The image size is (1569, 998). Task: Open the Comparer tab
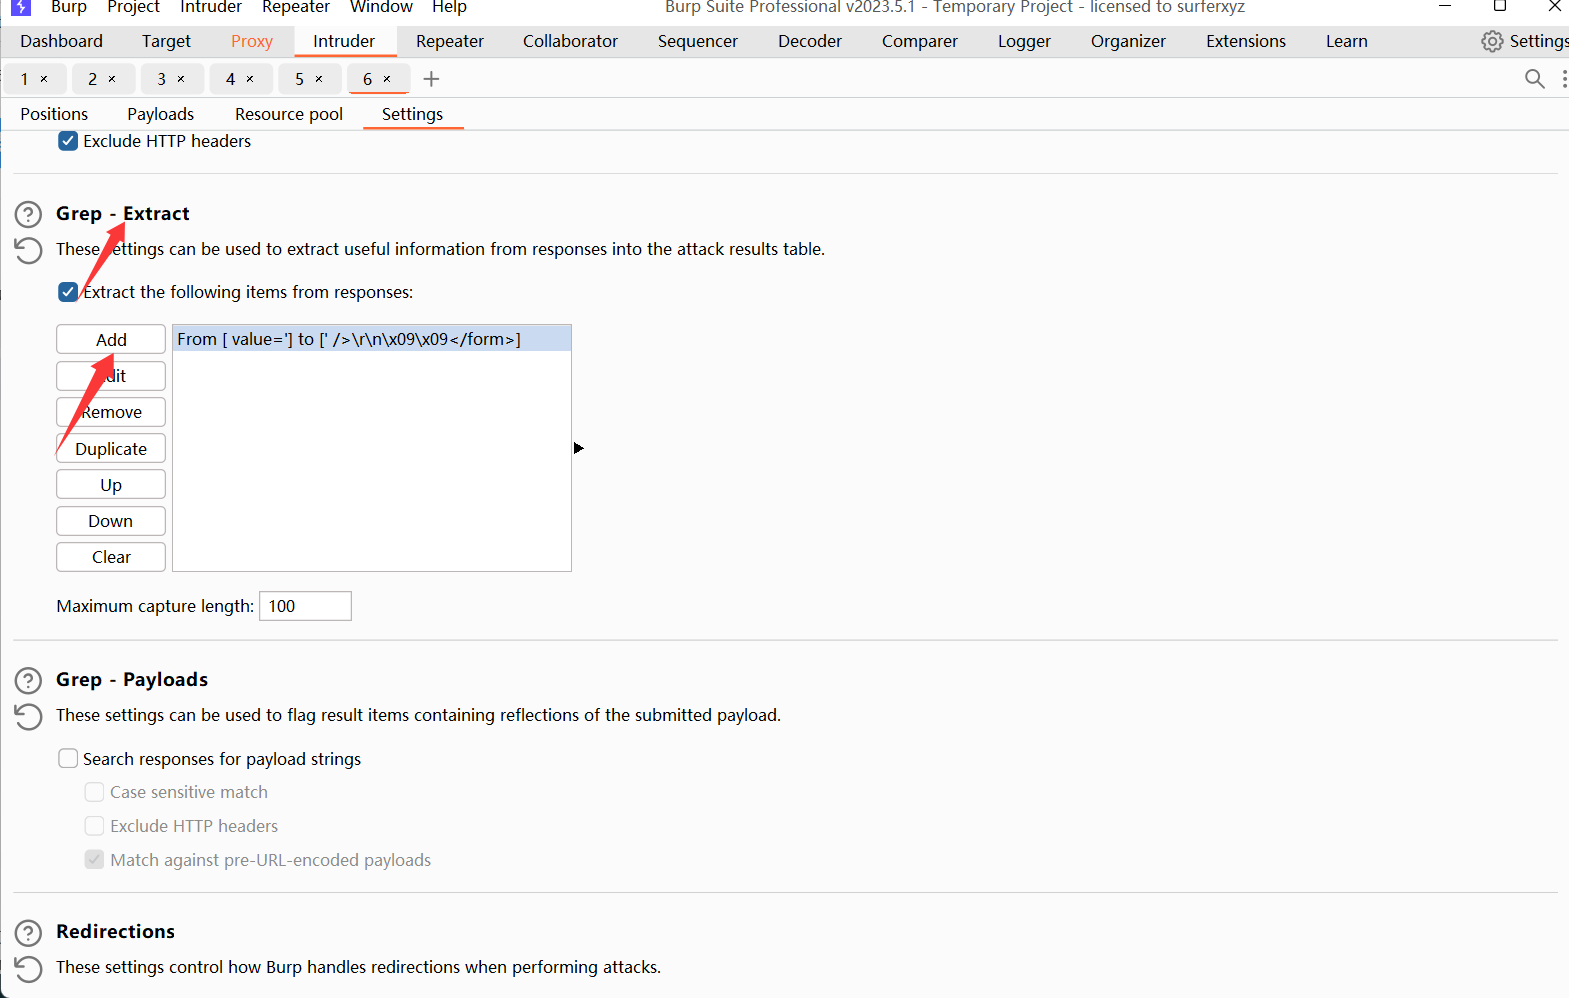coord(920,41)
